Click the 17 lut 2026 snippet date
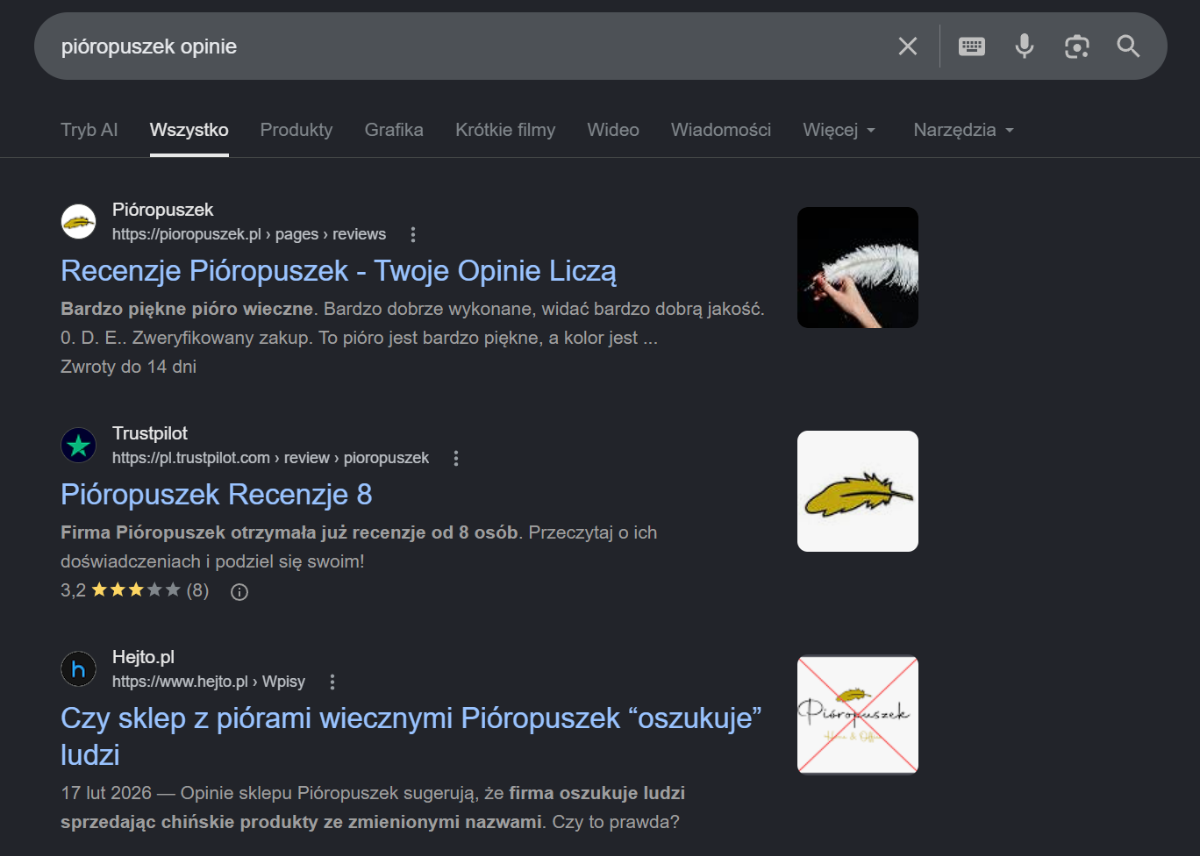 pyautogui.click(x=106, y=793)
